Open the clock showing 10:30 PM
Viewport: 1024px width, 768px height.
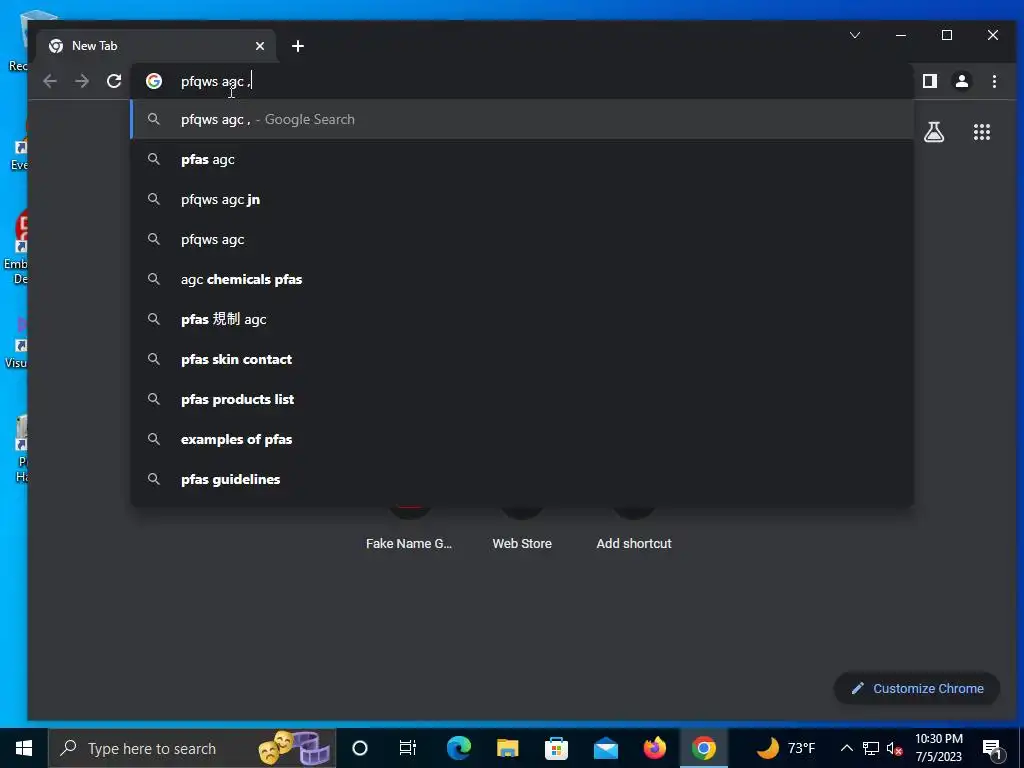point(939,748)
